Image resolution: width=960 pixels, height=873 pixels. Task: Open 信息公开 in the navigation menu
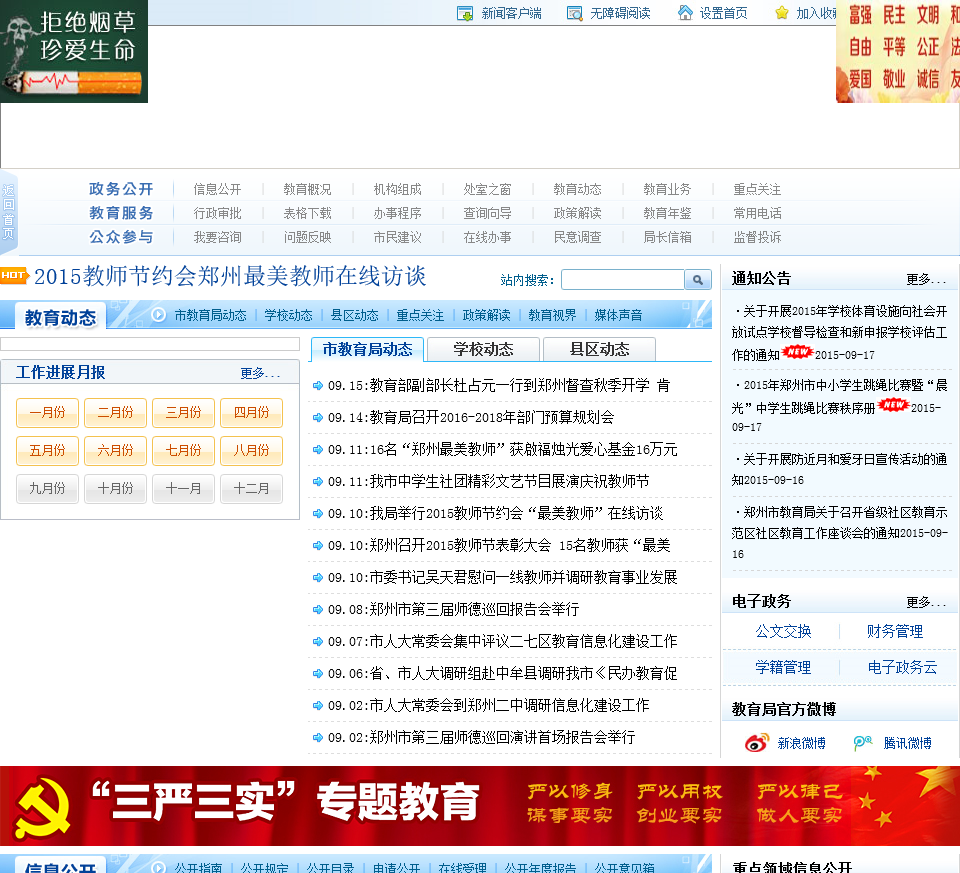pos(217,189)
